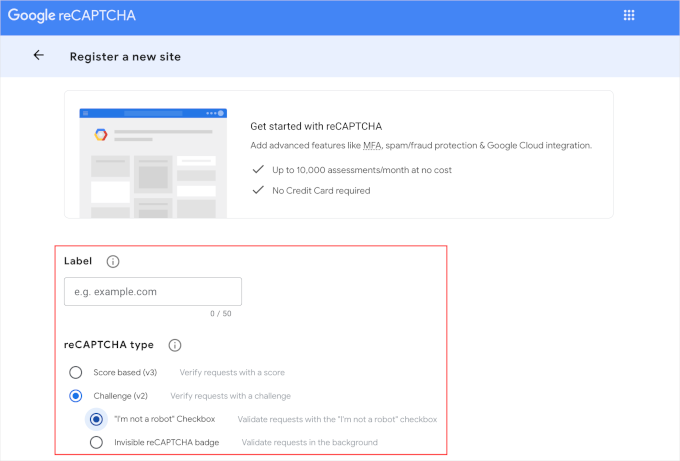Click the back arrow icon
The width and height of the screenshot is (680, 461).
(x=39, y=56)
